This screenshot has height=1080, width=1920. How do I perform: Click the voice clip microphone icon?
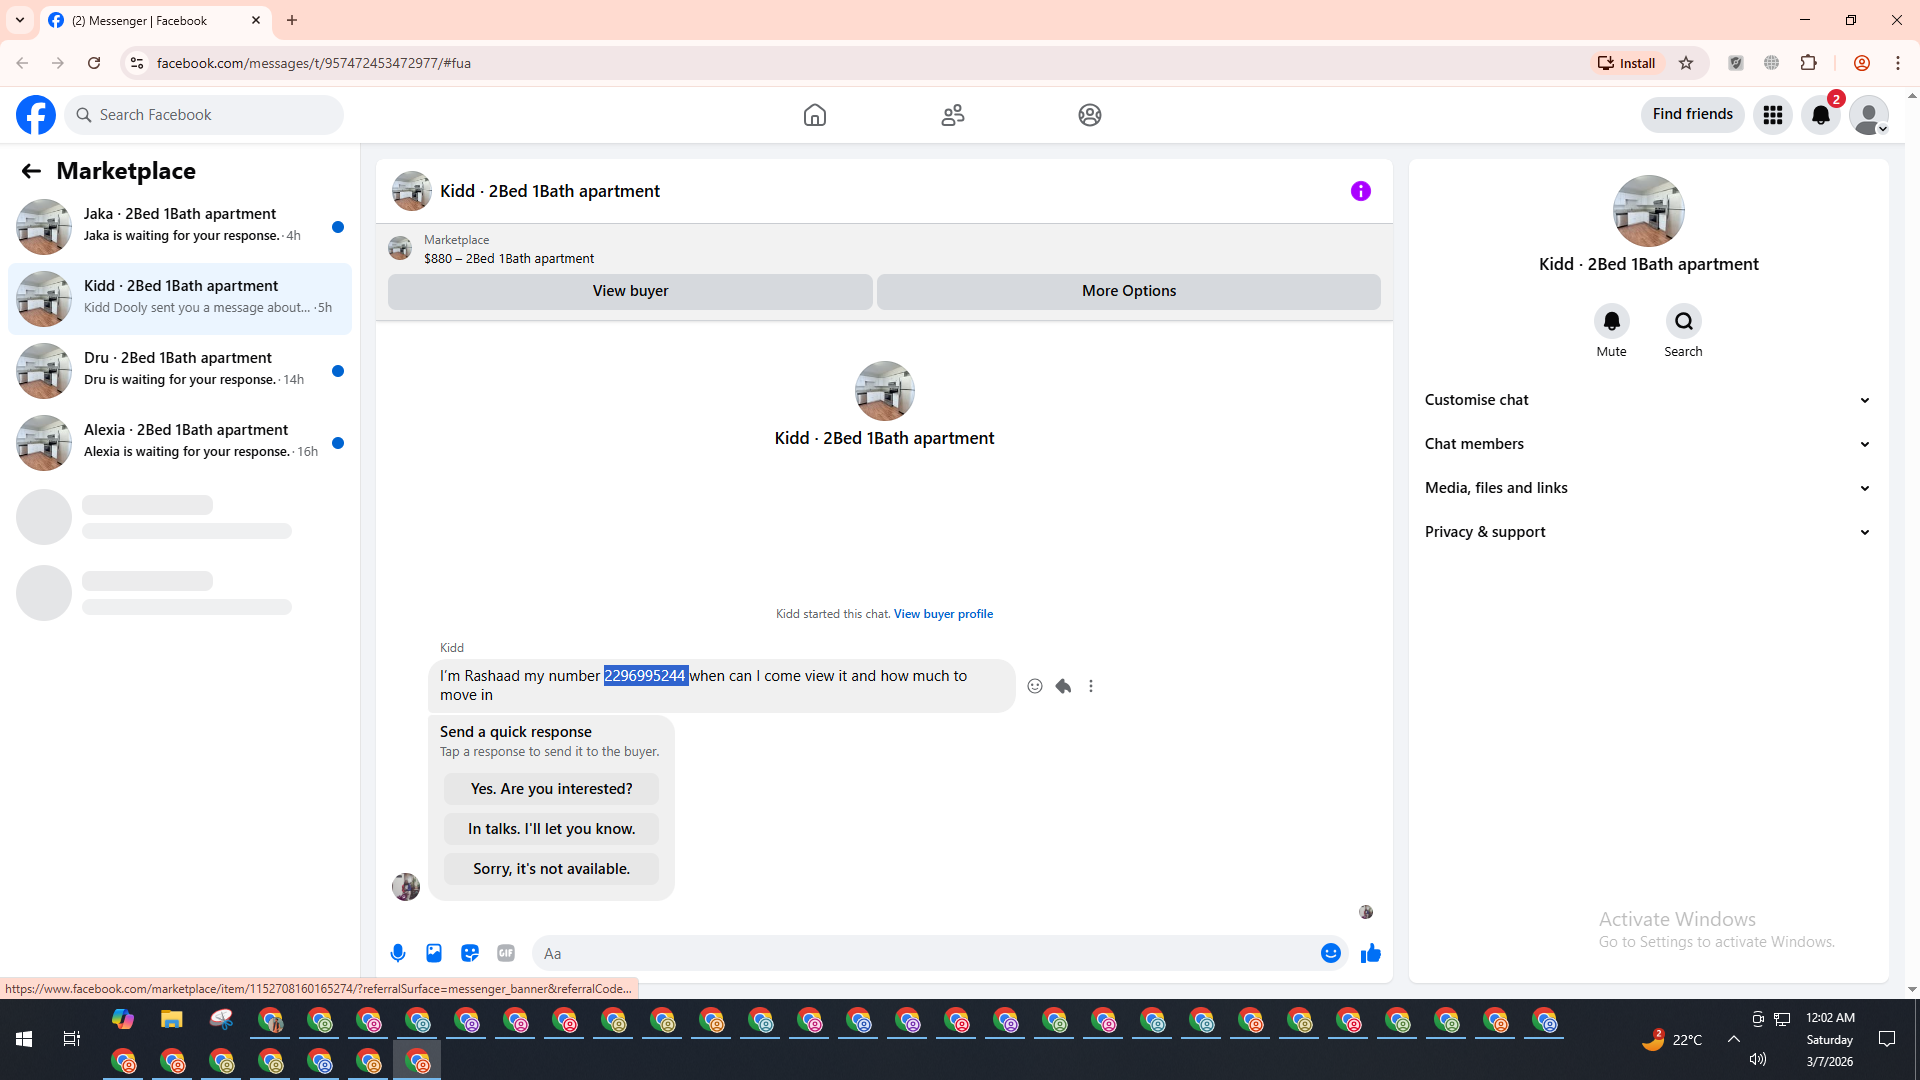398,953
